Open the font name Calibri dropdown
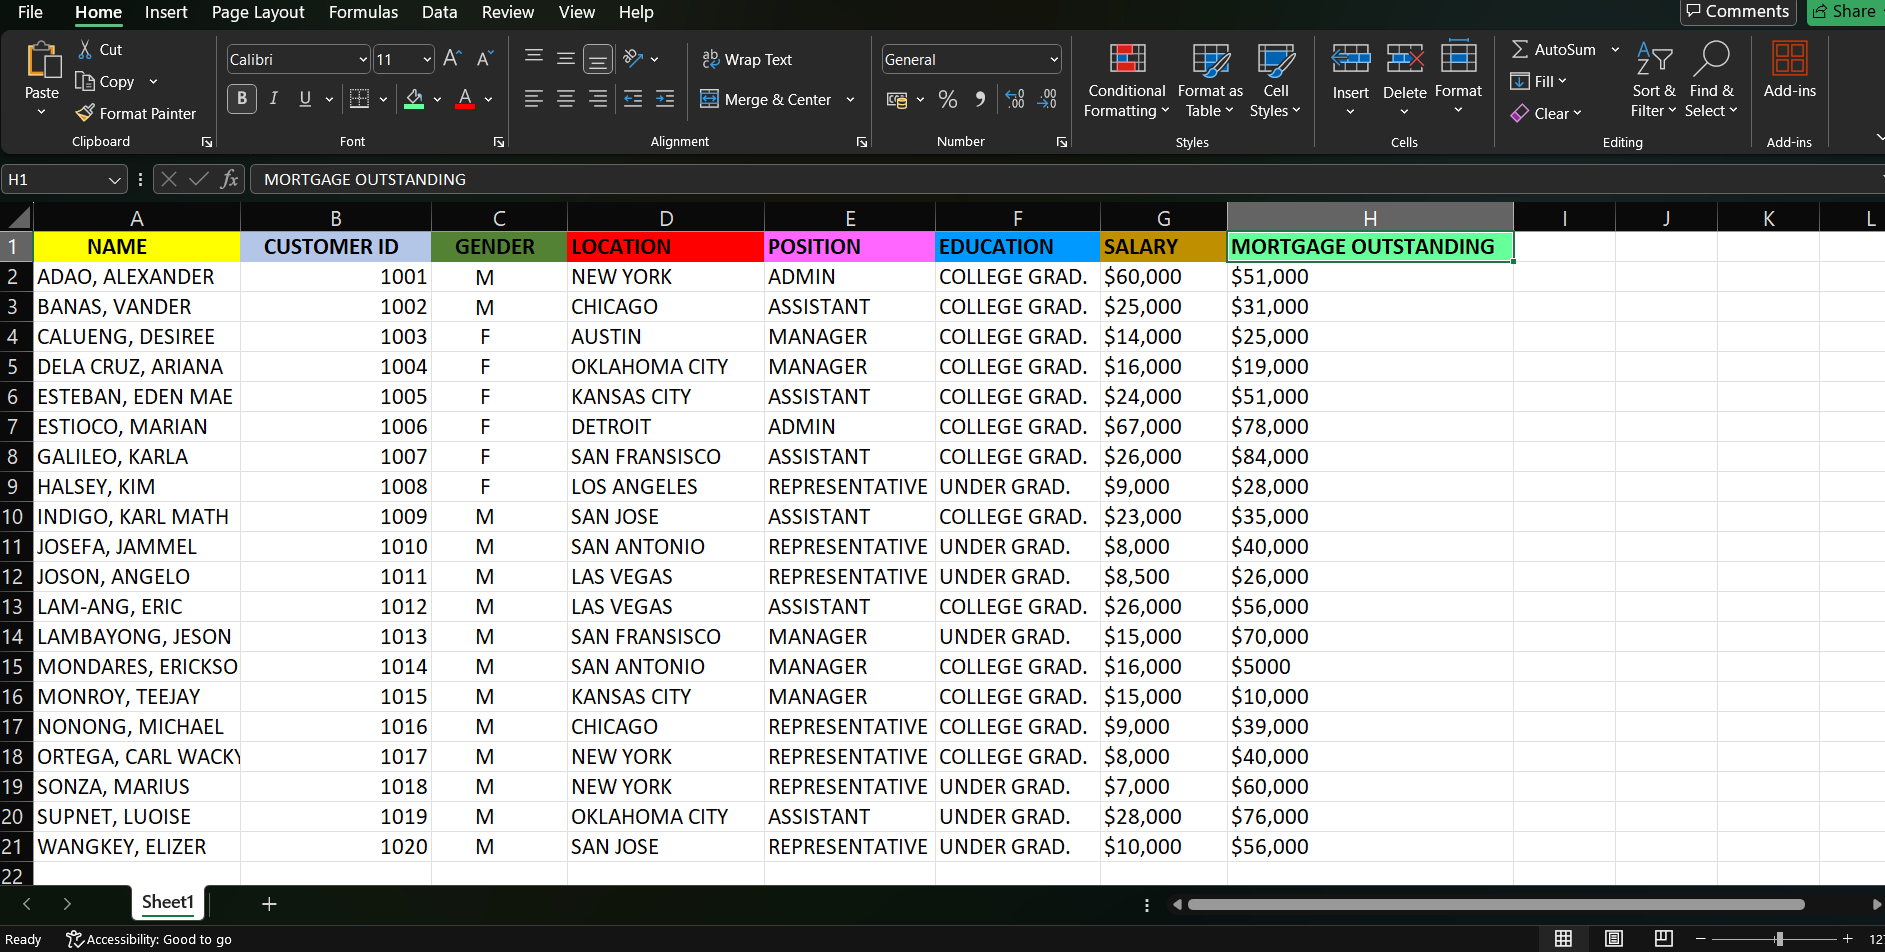Viewport: 1885px width, 952px height. (x=363, y=60)
